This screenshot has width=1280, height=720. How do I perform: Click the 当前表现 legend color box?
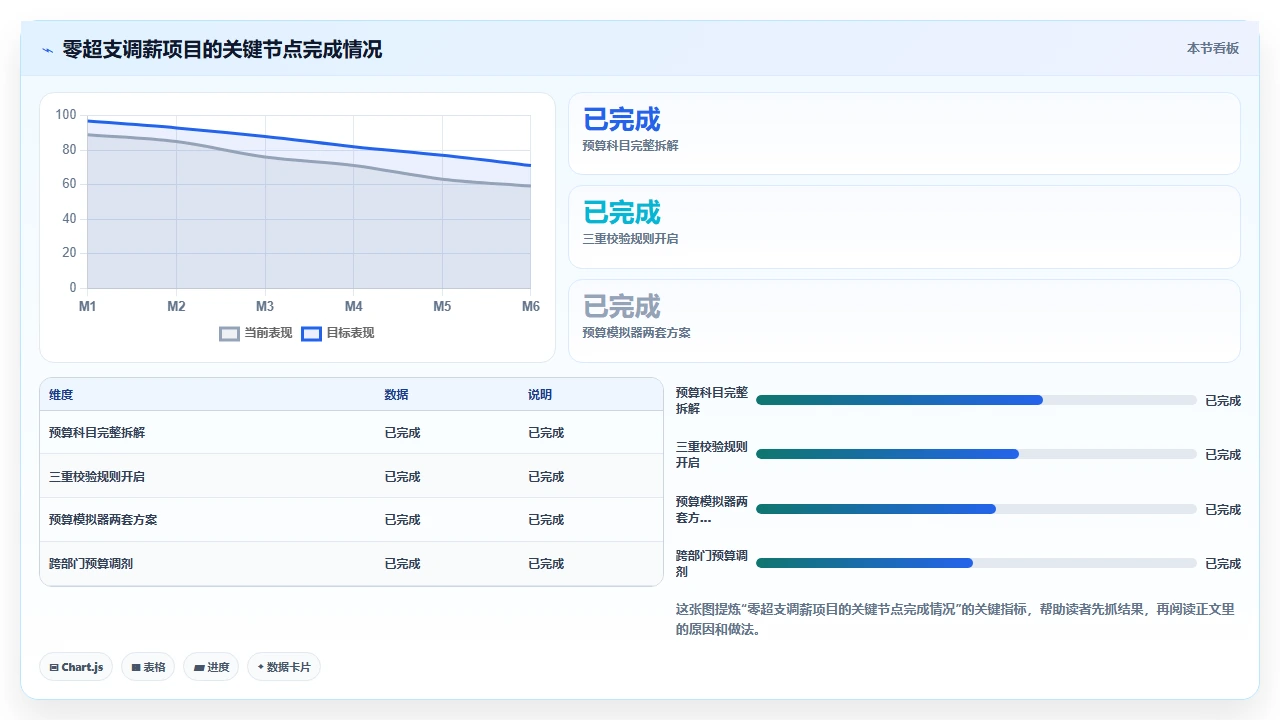(229, 333)
